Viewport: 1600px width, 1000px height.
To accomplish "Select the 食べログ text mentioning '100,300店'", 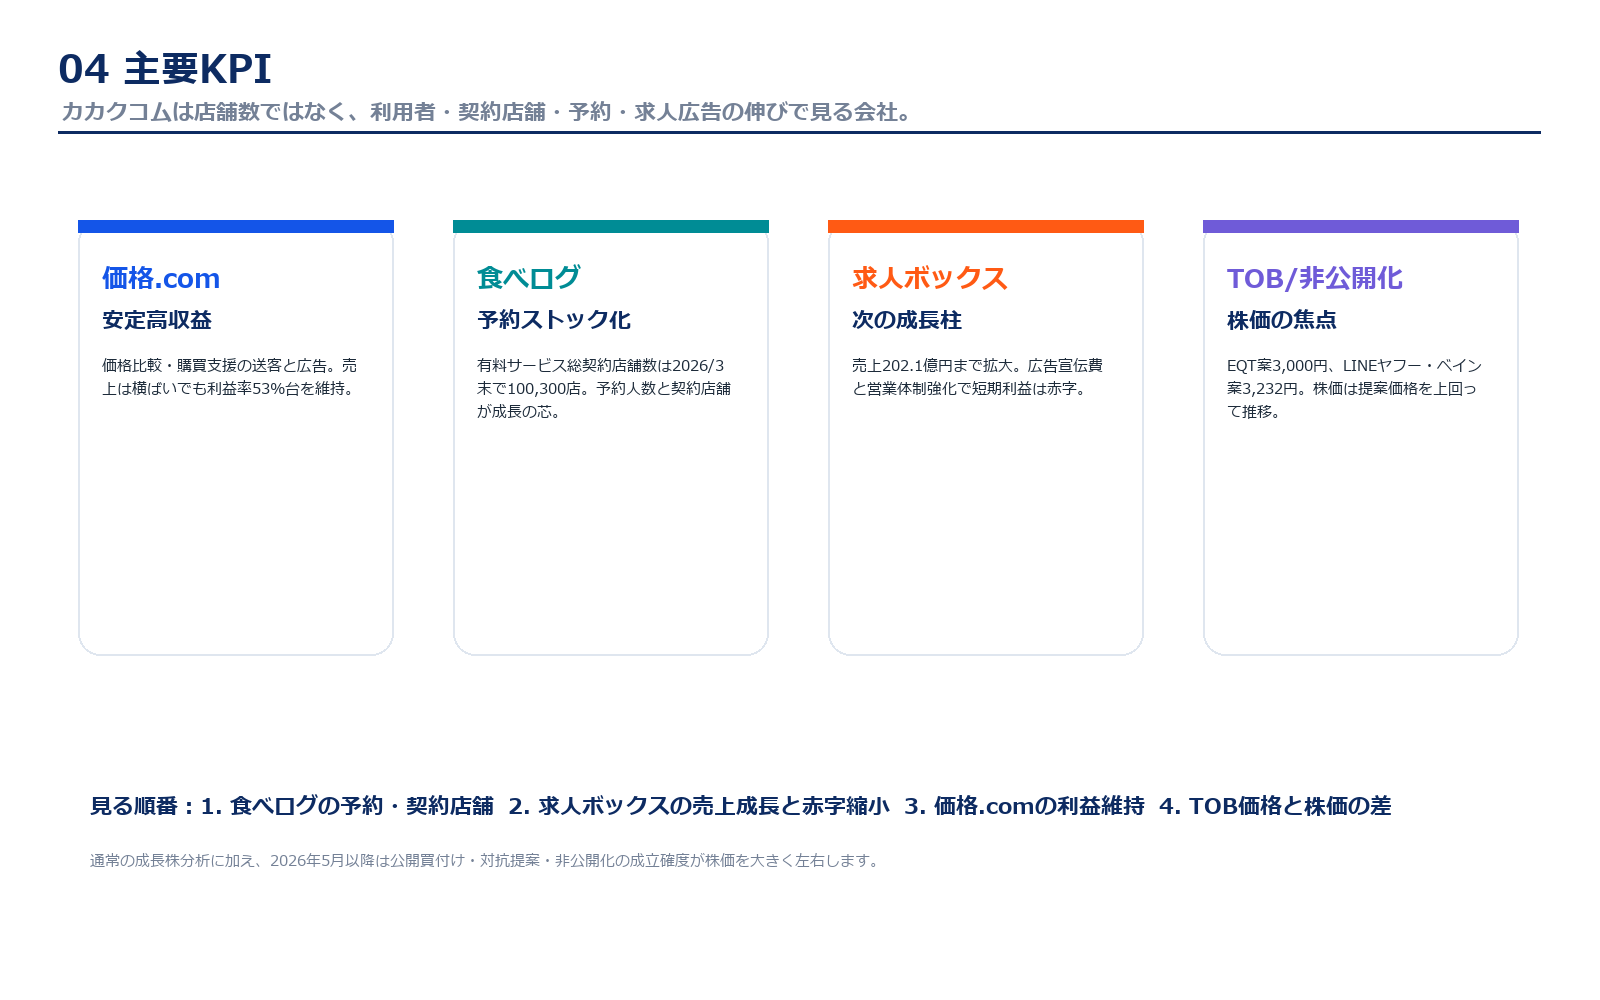I will coord(604,388).
